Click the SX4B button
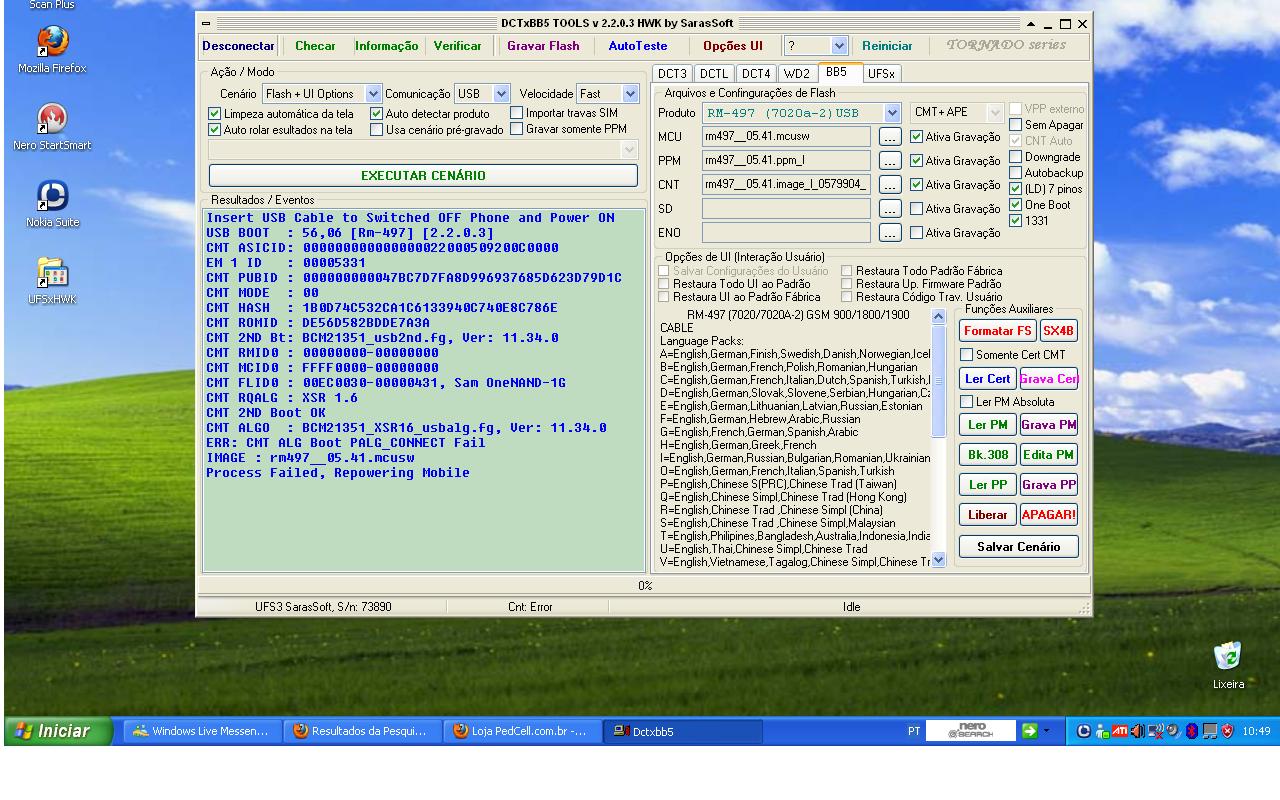This screenshot has width=1280, height=800. 1058,331
